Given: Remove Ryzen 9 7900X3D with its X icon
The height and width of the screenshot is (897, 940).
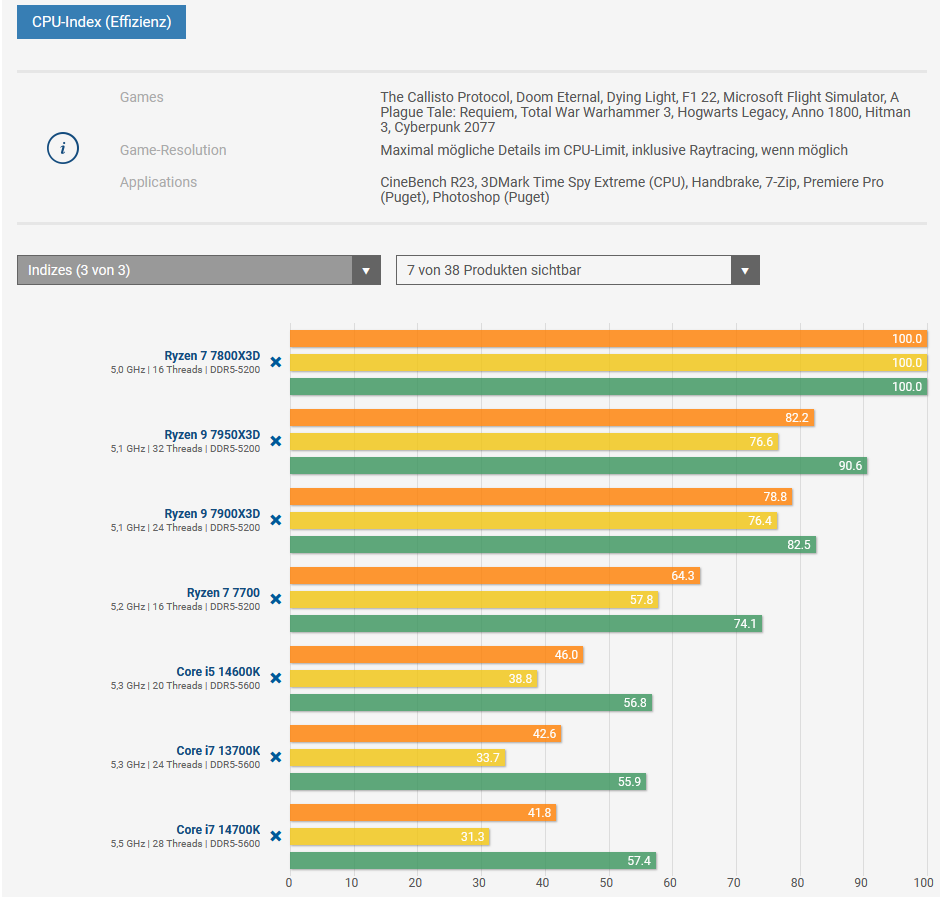Looking at the screenshot, I should point(276,520).
